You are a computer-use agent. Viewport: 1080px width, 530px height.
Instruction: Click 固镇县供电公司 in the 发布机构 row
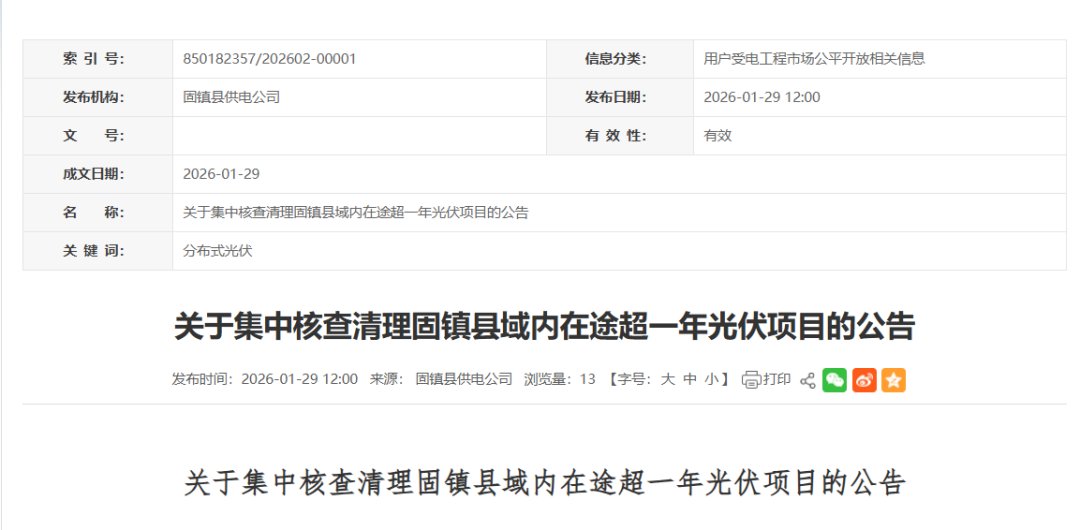231,97
